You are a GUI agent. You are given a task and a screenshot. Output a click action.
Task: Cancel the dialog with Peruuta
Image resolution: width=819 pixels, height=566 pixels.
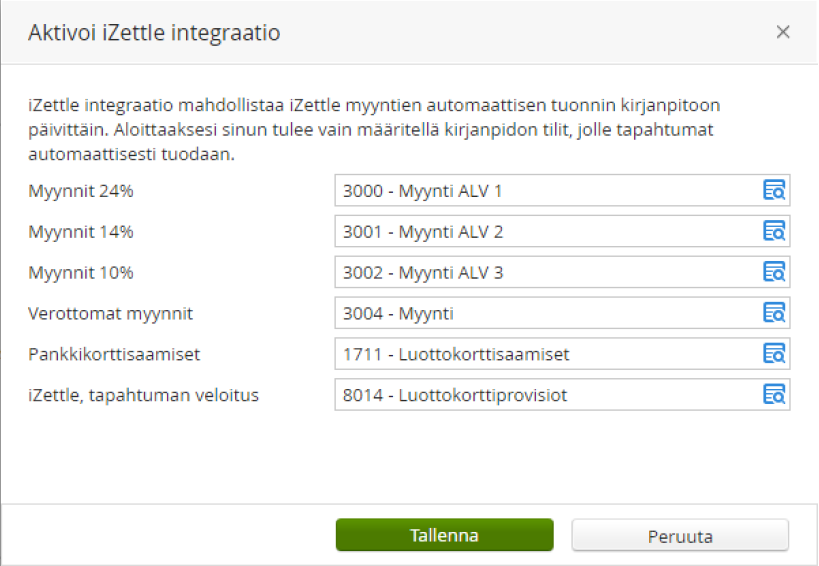coord(680,535)
